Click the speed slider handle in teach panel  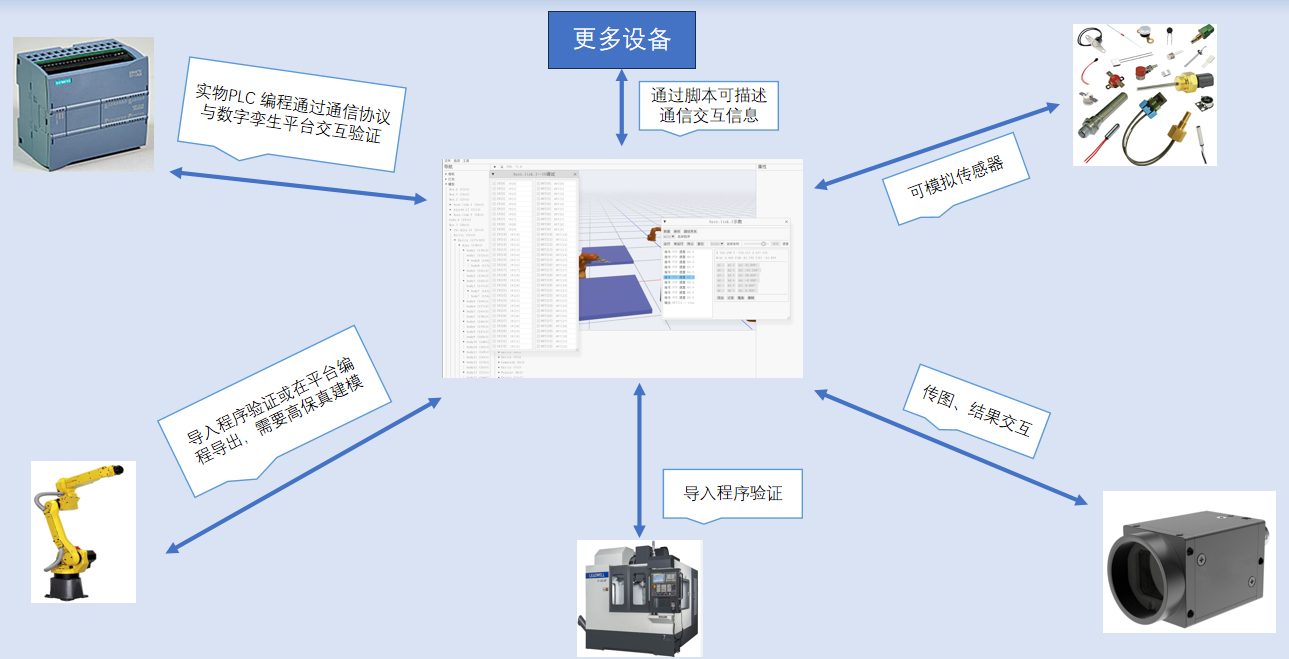[x=764, y=243]
